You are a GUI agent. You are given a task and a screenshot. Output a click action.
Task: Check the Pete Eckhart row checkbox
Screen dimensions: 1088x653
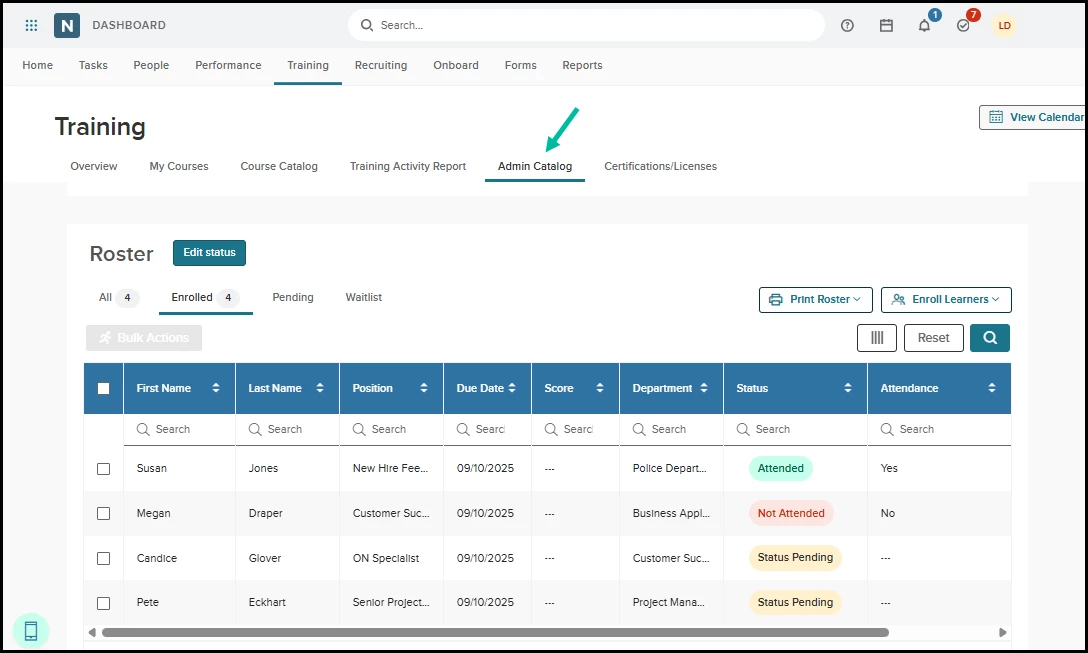pyautogui.click(x=103, y=604)
